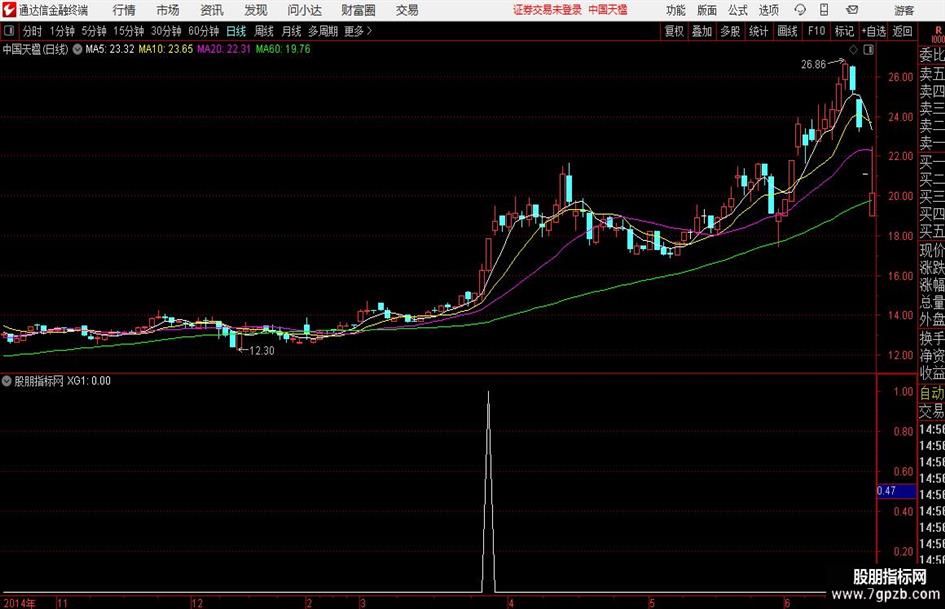Click the red 中国天楹 stock name
Image resolution: width=945 pixels, height=609 pixels.
608,10
